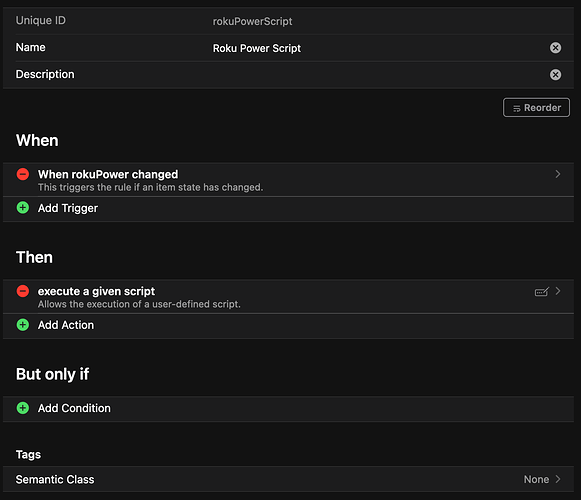Click green plus icon beside Add Trigger
The width and height of the screenshot is (581, 500).
(x=23, y=208)
